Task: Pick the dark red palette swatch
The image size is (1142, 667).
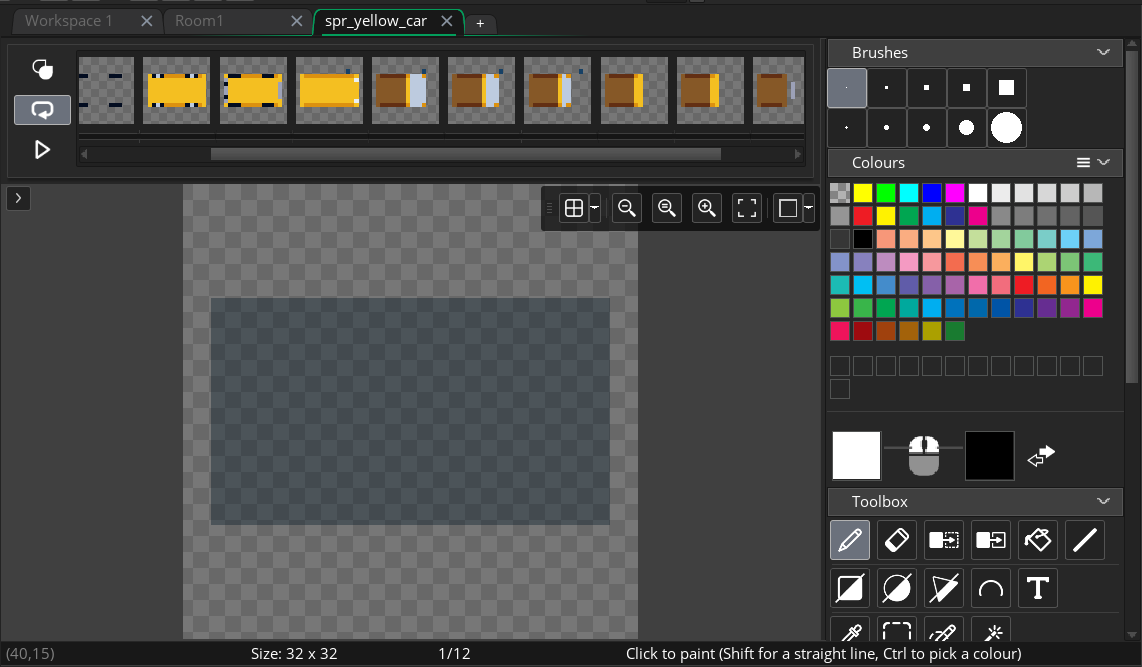Action: coord(863,331)
